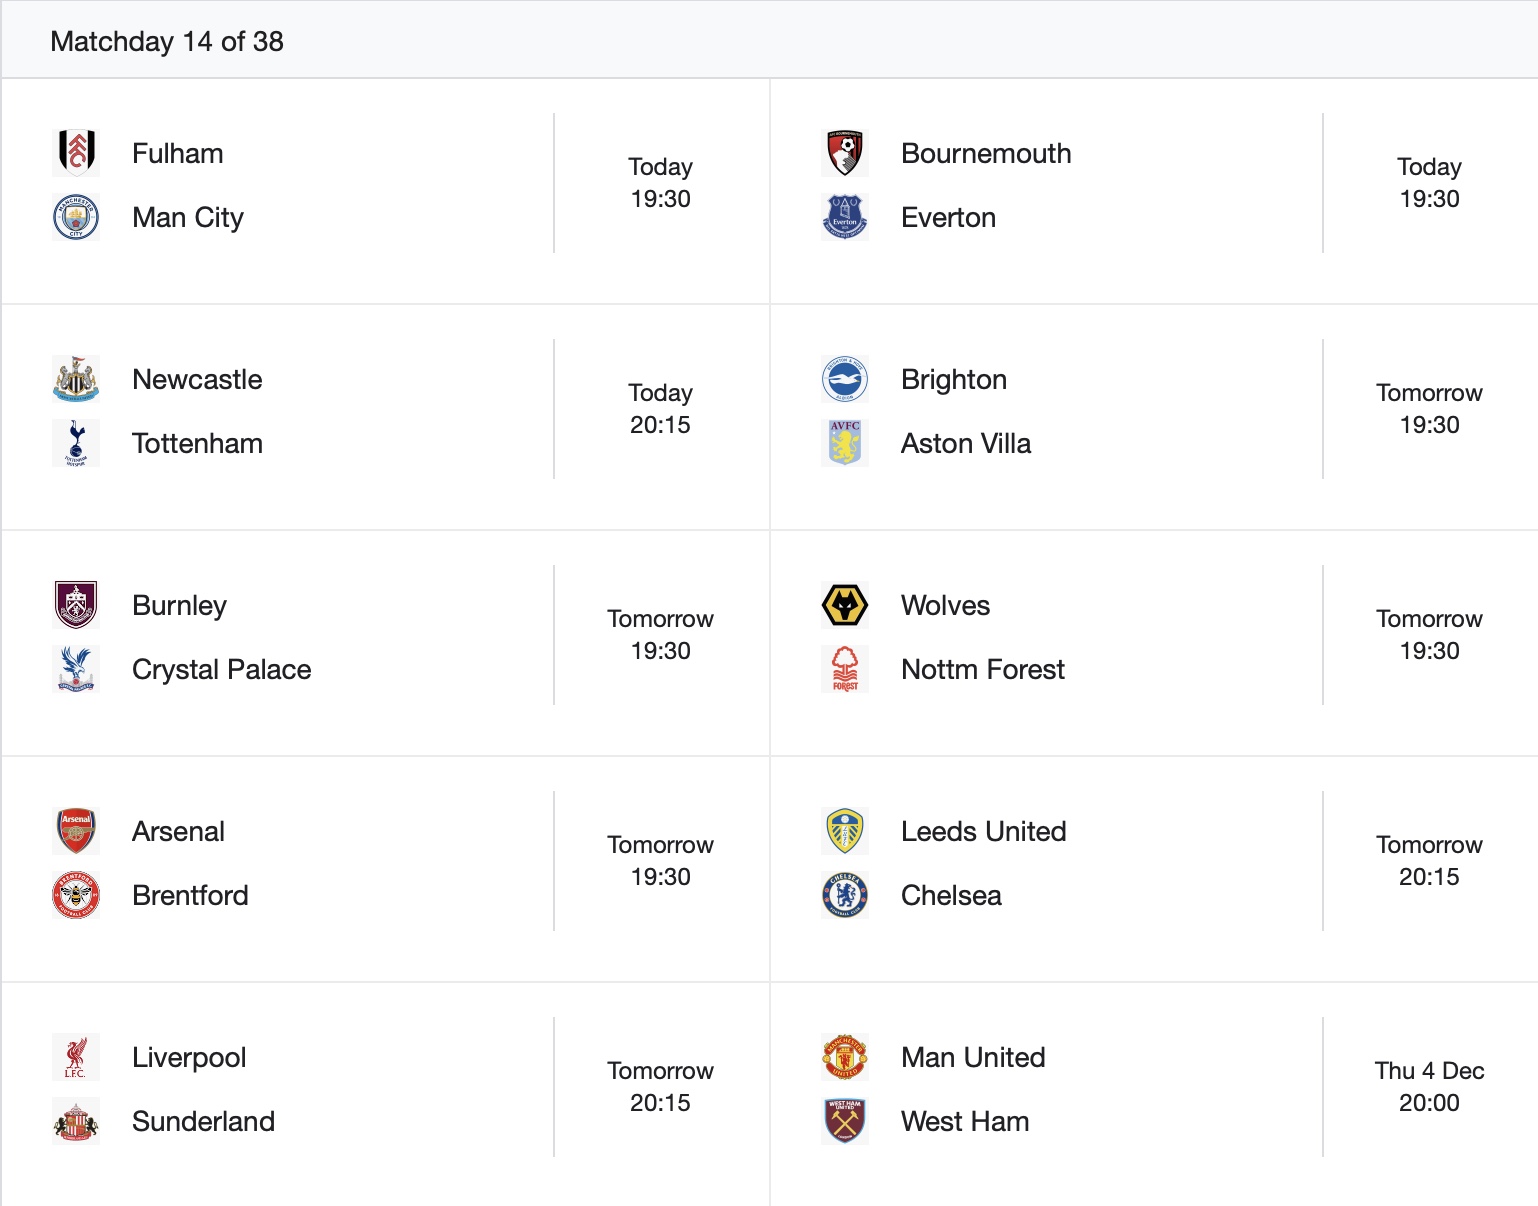Open the Thu 4 Dec 20:00 fixture time
This screenshot has height=1206, width=1538.
[x=1429, y=1087]
